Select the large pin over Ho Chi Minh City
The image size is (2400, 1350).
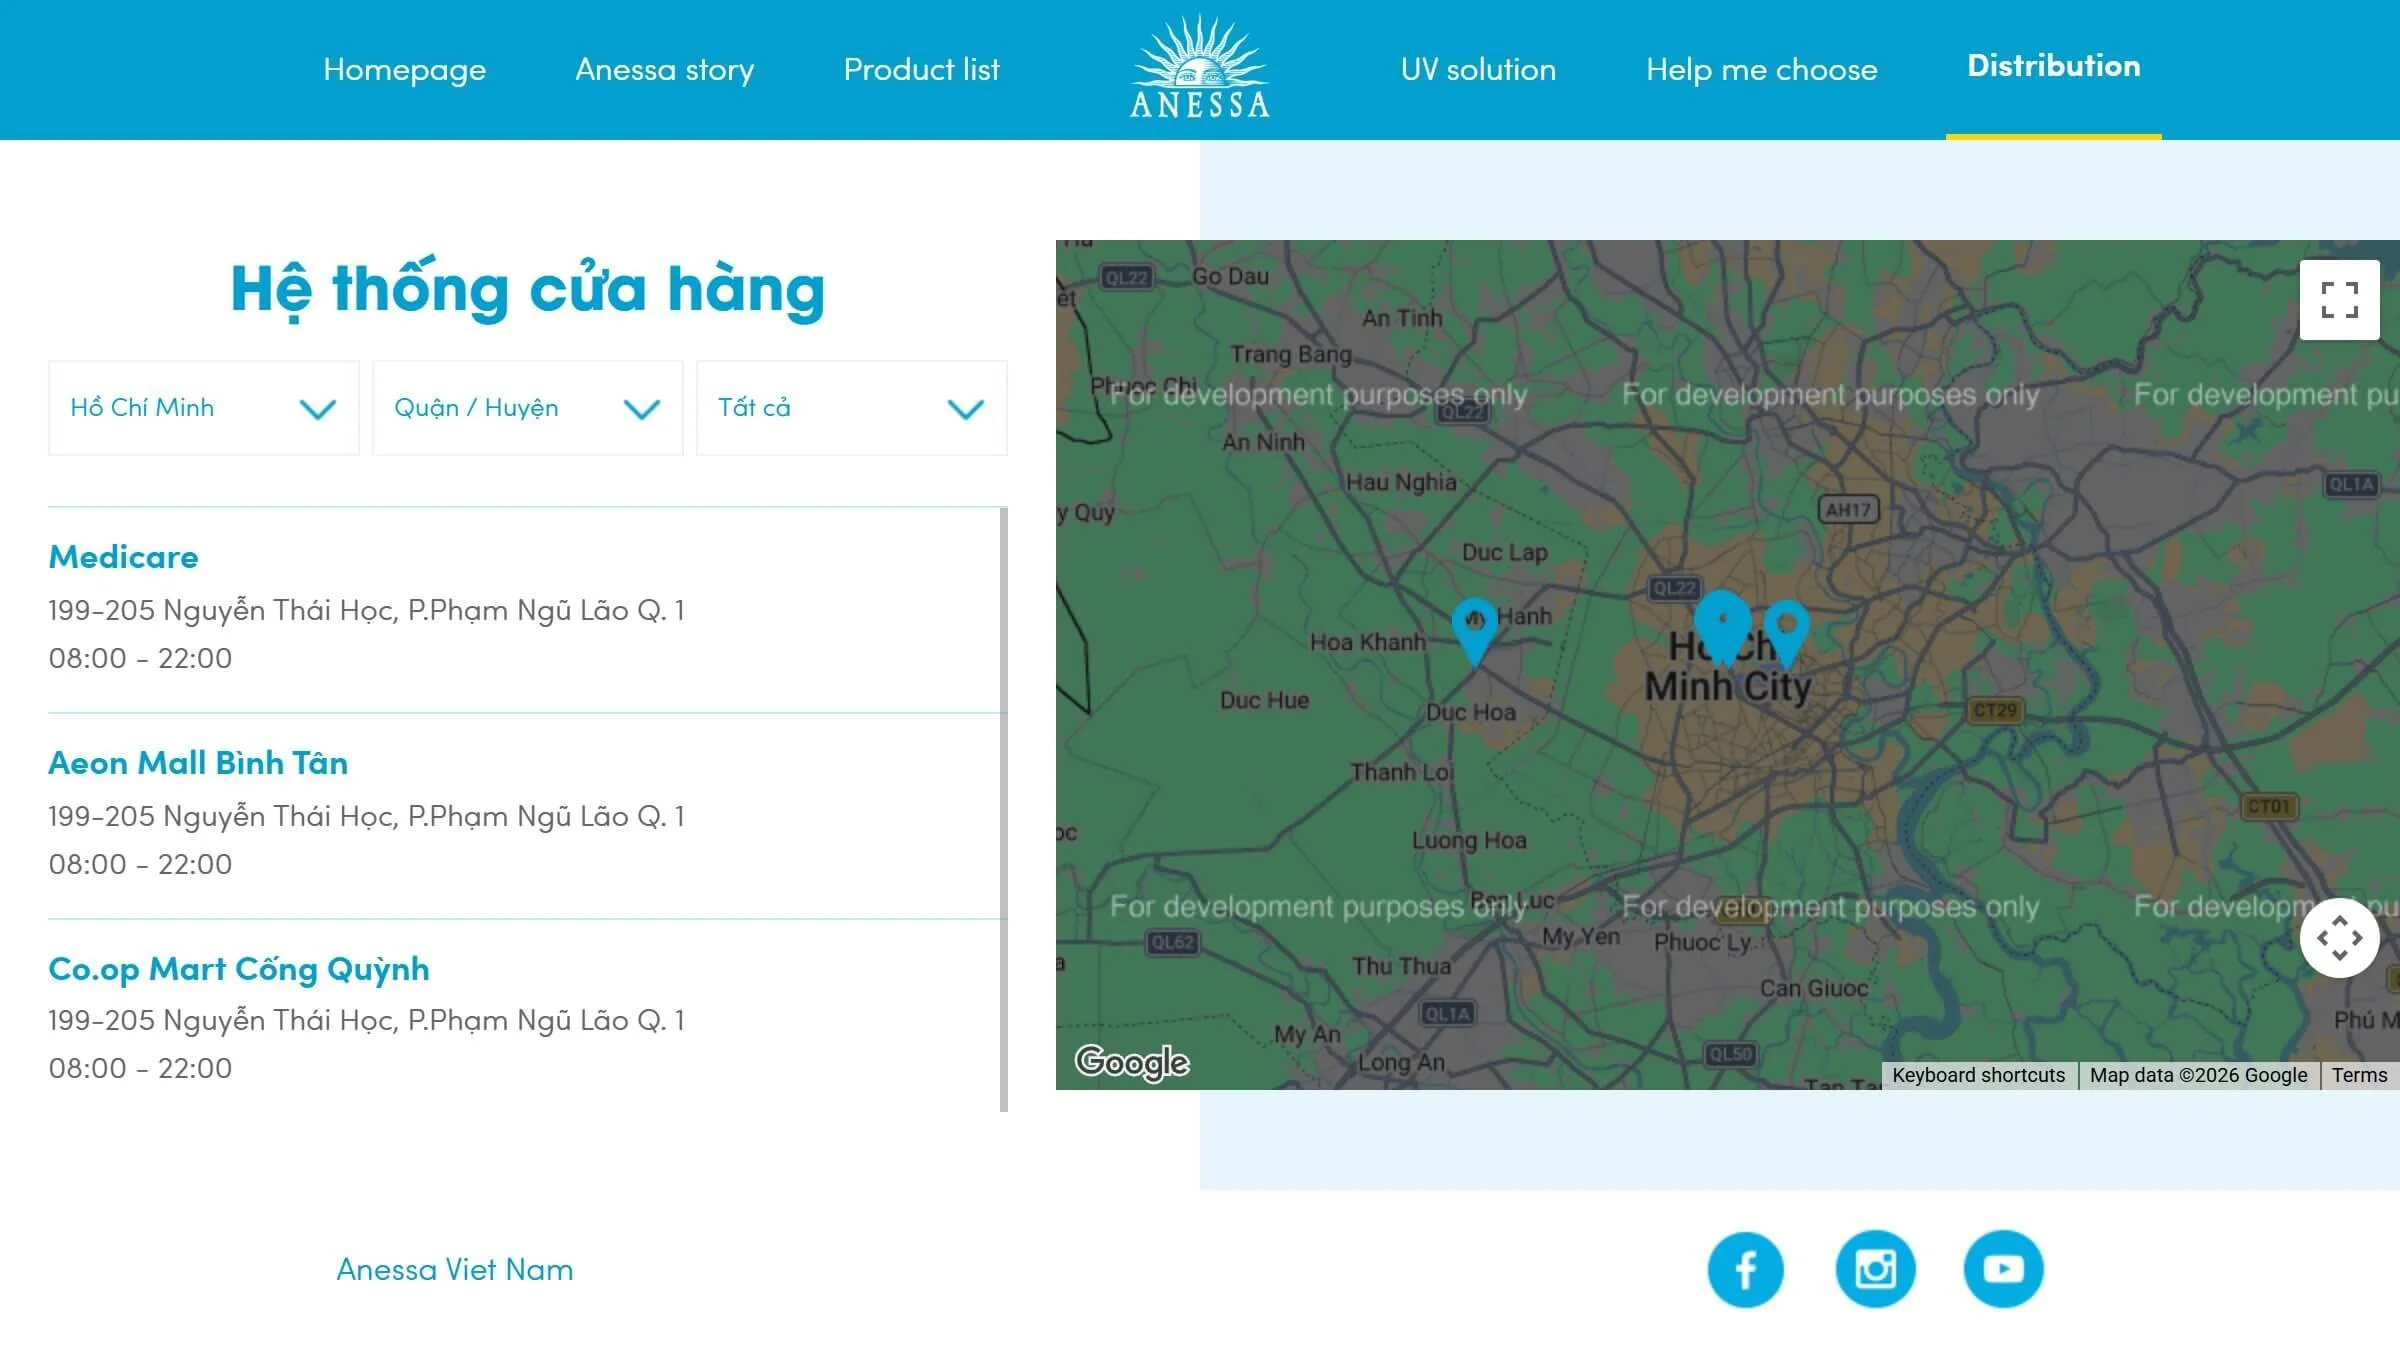pyautogui.click(x=1722, y=627)
